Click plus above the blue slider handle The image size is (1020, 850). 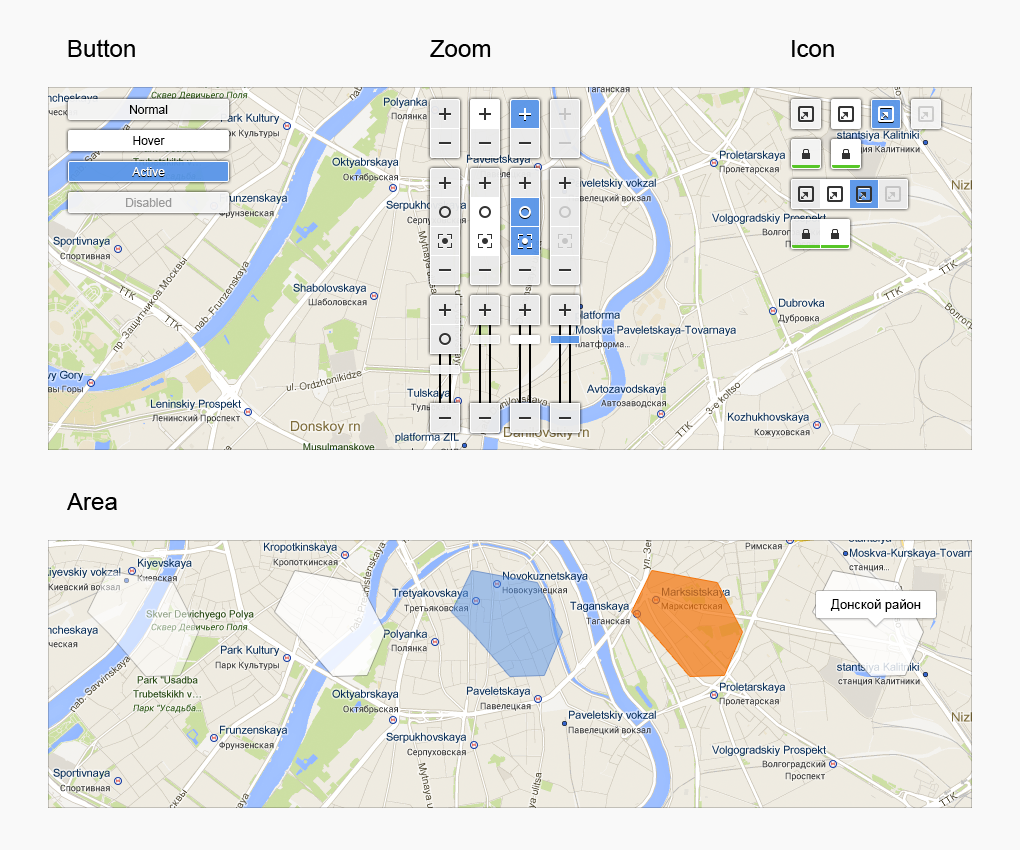565,310
